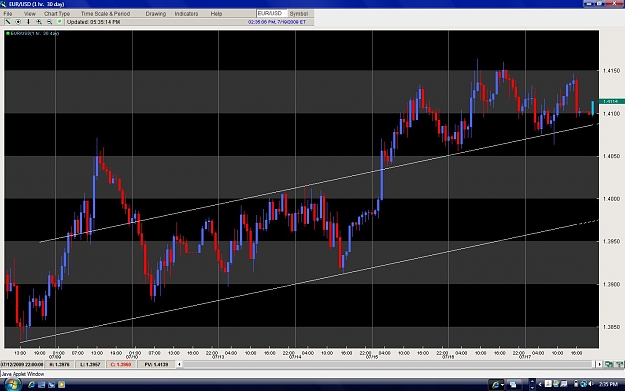Screen dimensions: 625x391
Task: Open the View menu
Action: (x=29, y=14)
